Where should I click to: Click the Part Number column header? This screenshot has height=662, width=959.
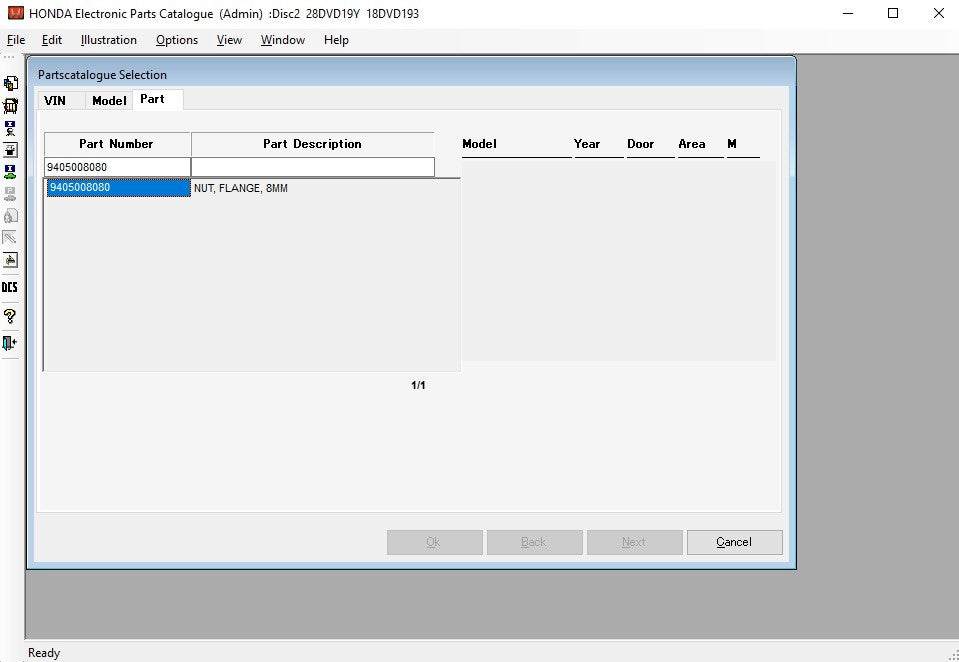(117, 144)
